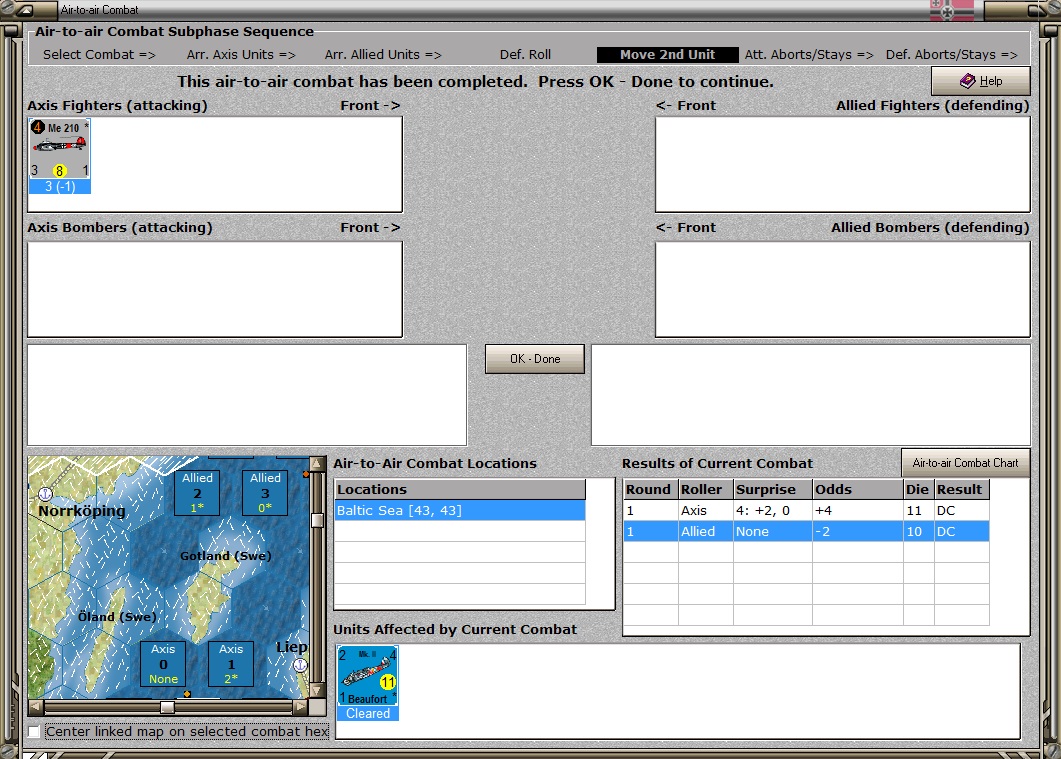
Task: Click the Roller column header
Action: 706,490
